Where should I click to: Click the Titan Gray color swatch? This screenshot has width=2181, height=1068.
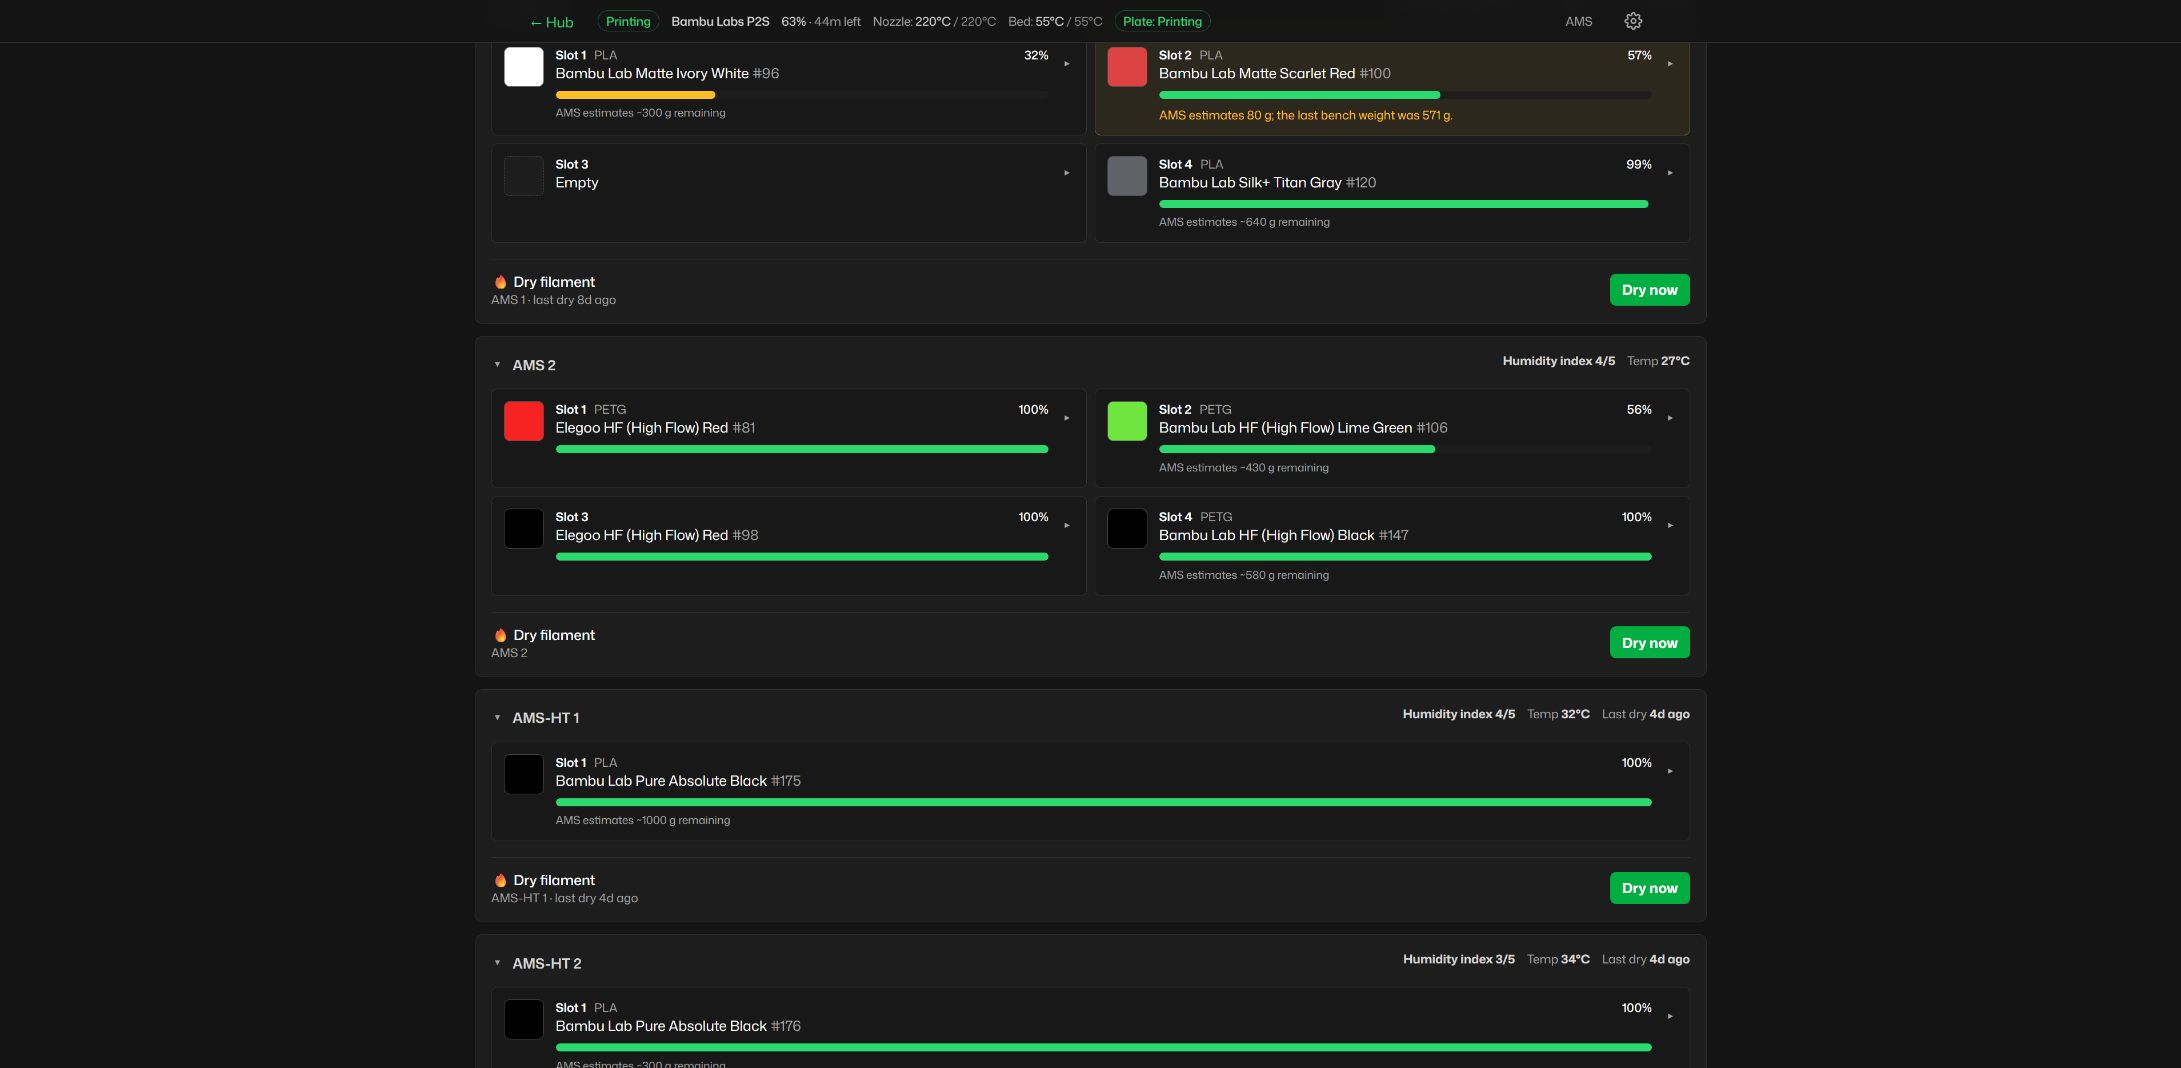coord(1127,176)
